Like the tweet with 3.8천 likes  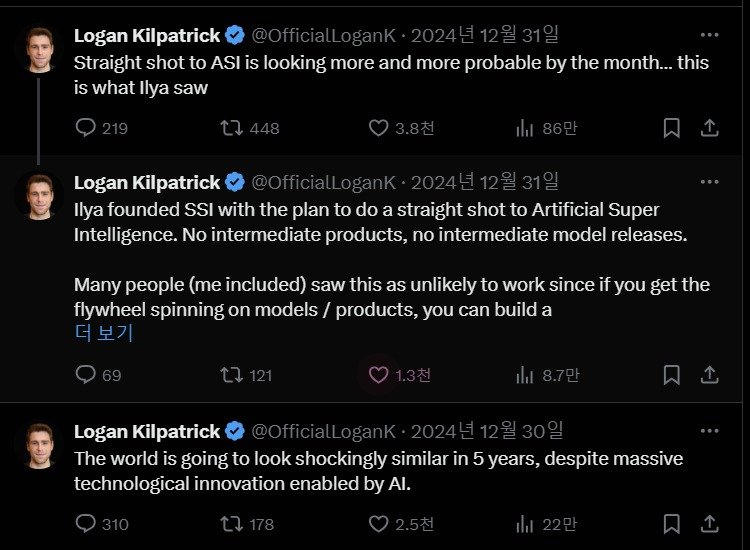click(x=379, y=128)
